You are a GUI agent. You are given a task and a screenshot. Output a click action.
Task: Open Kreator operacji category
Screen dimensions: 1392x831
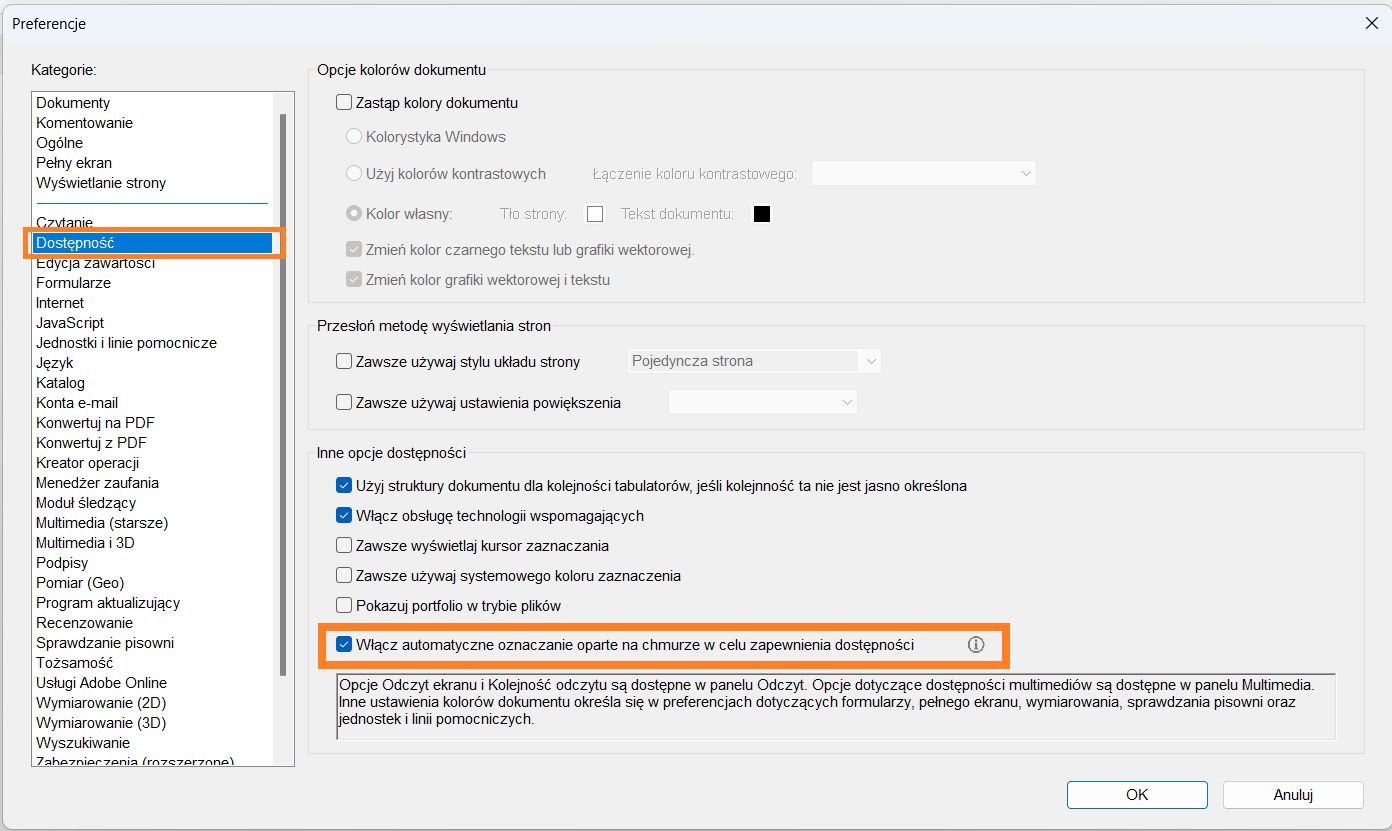point(87,463)
